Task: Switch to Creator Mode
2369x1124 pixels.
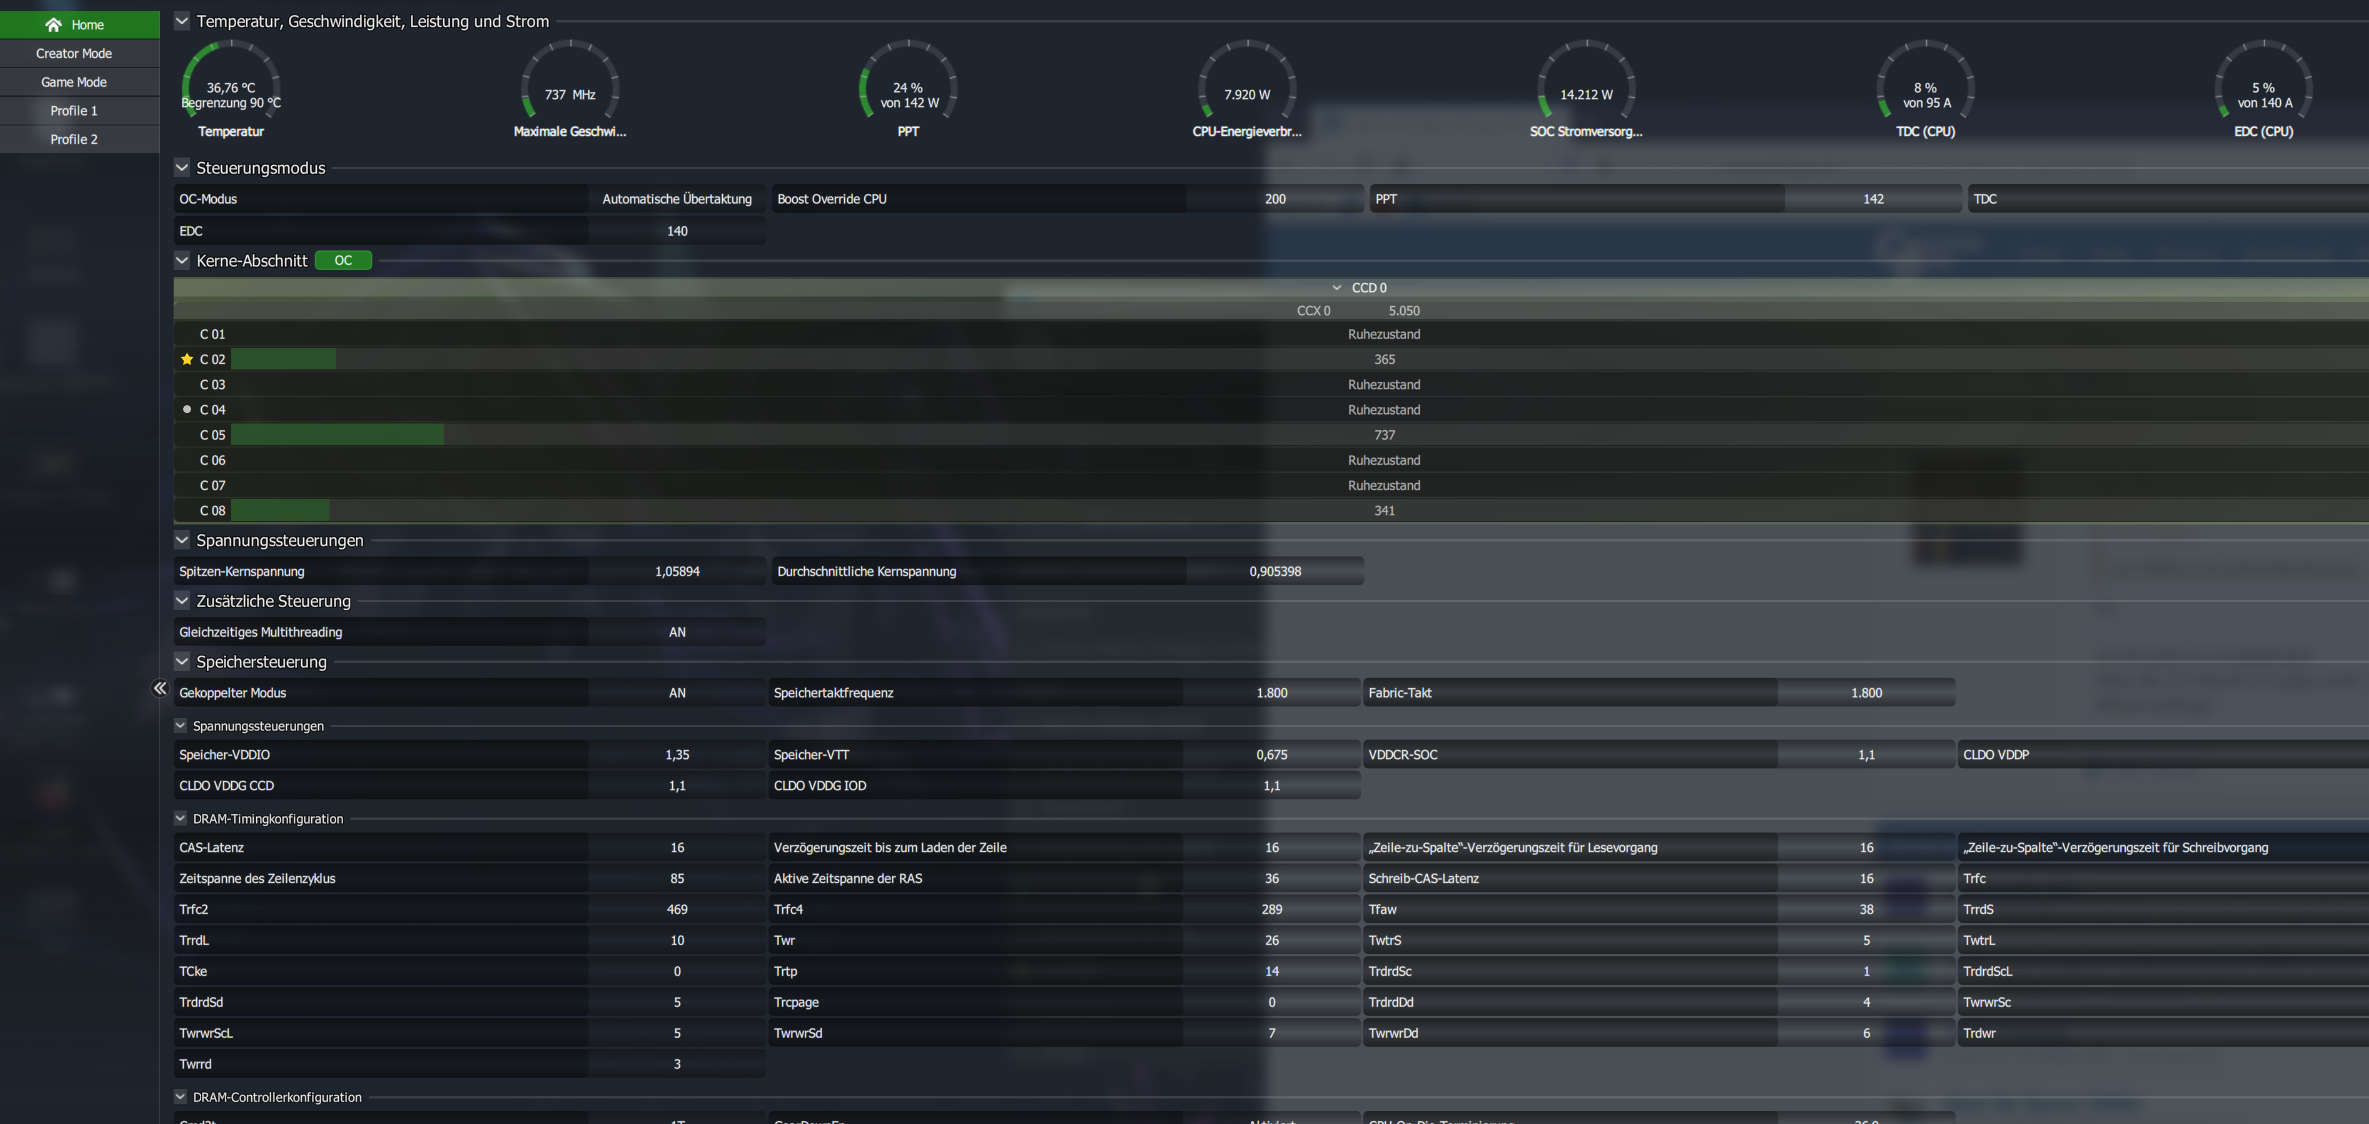Action: (79, 53)
